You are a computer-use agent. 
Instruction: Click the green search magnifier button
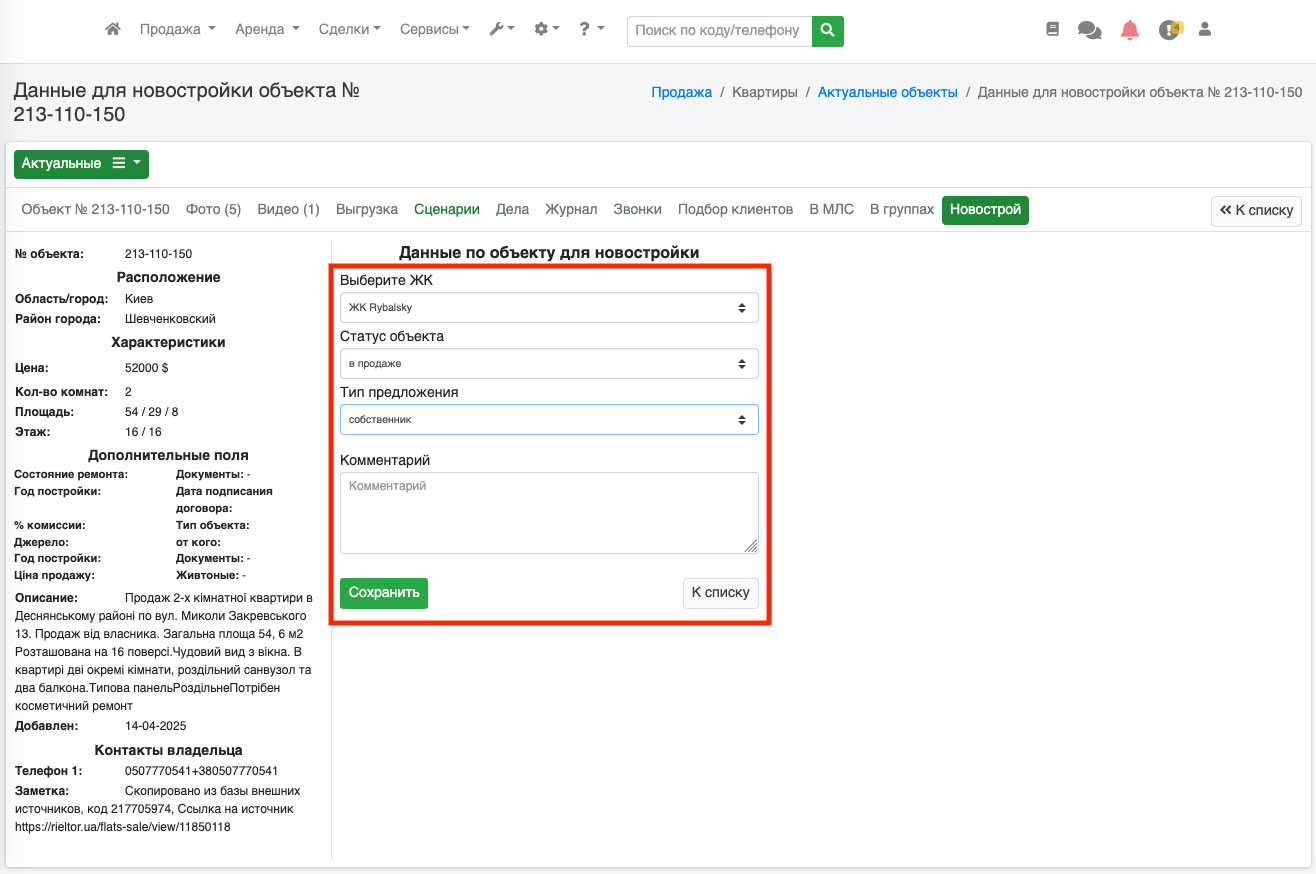[827, 31]
